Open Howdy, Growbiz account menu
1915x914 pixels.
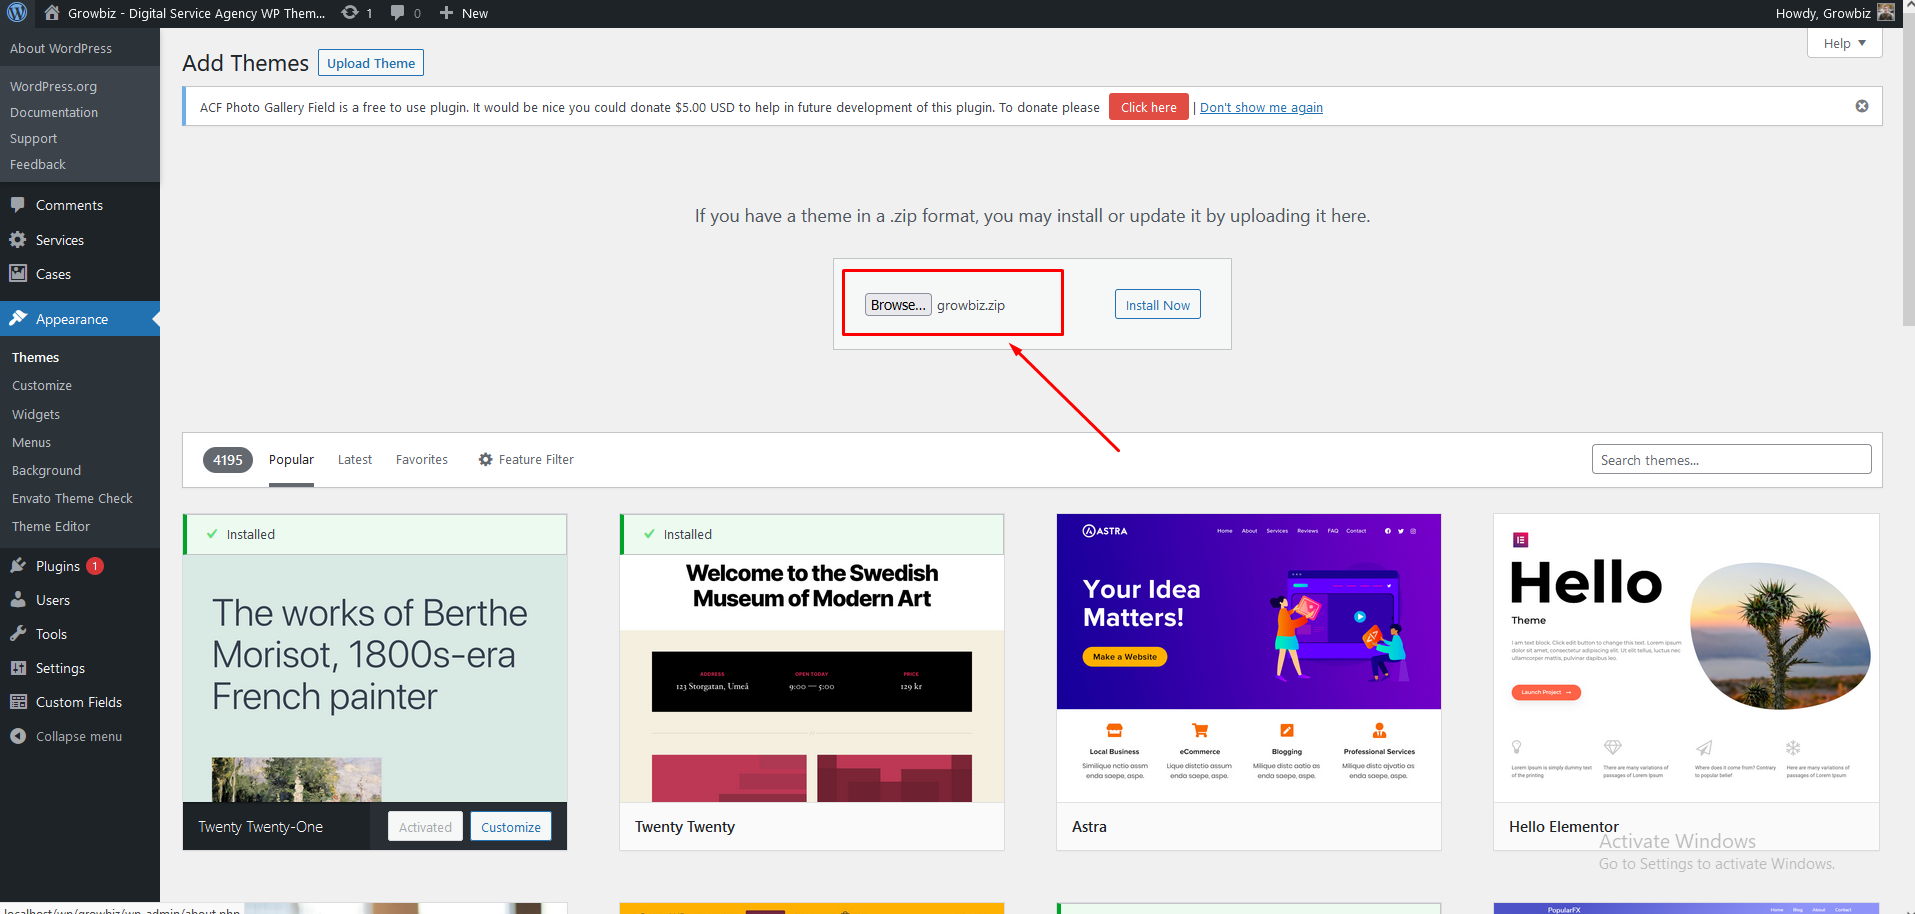tap(1834, 13)
